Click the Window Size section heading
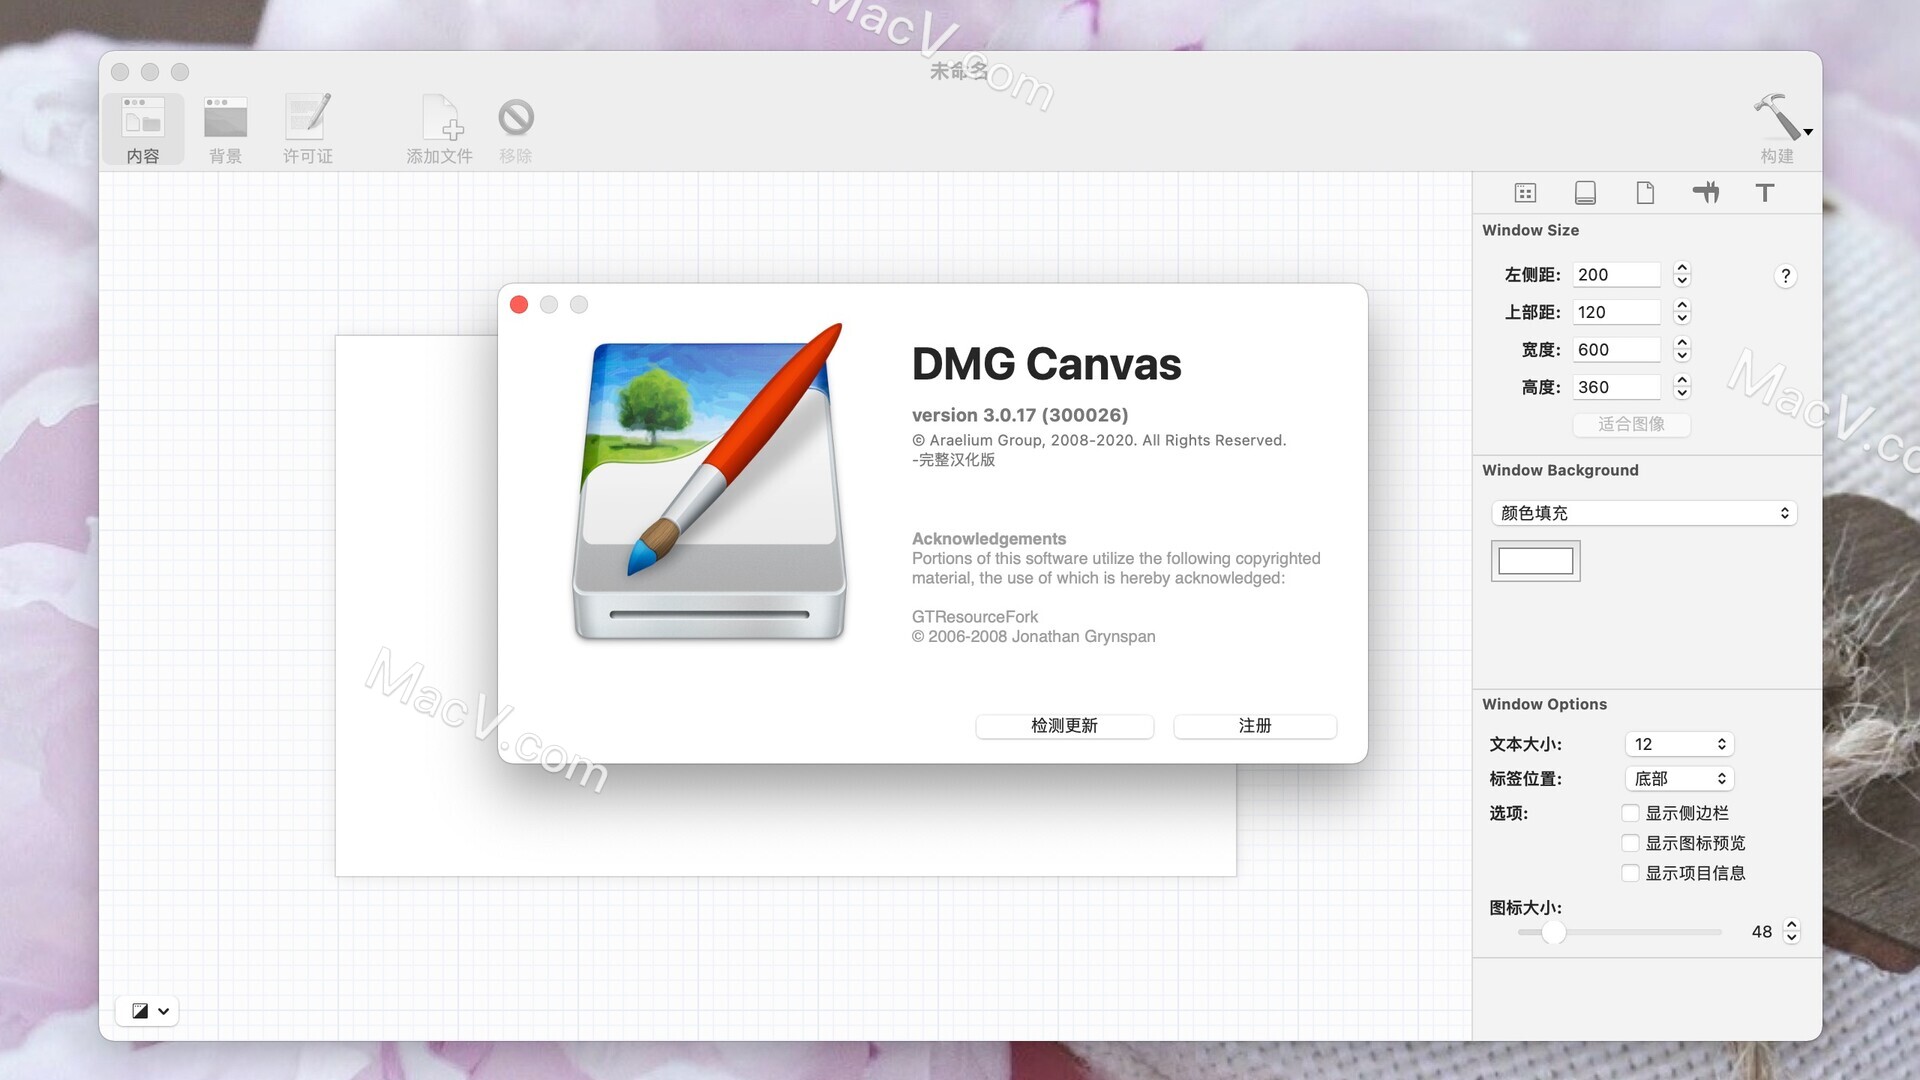This screenshot has width=1920, height=1080. pos(1531,230)
